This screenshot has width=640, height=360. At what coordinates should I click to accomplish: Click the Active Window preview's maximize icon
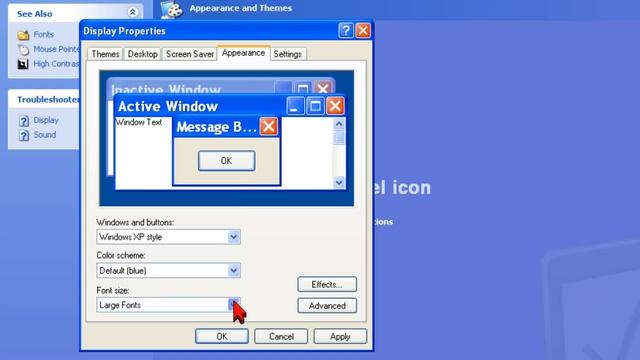(x=315, y=106)
